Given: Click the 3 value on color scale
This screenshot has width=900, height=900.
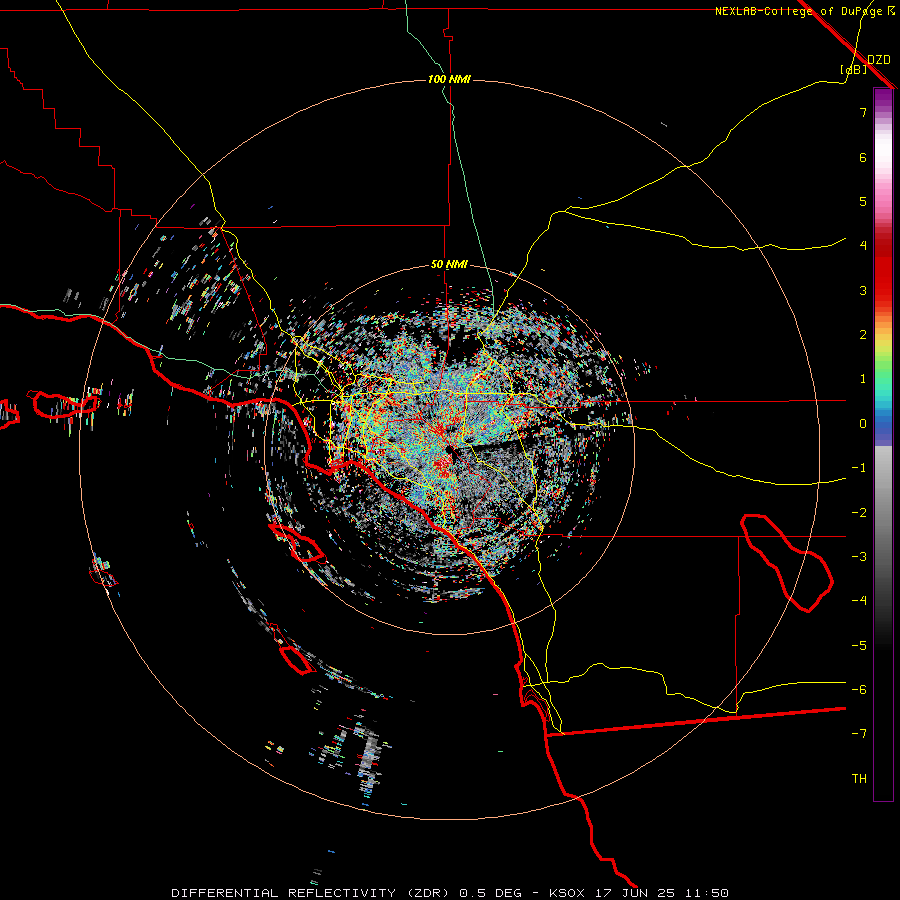Looking at the screenshot, I should [x=863, y=290].
